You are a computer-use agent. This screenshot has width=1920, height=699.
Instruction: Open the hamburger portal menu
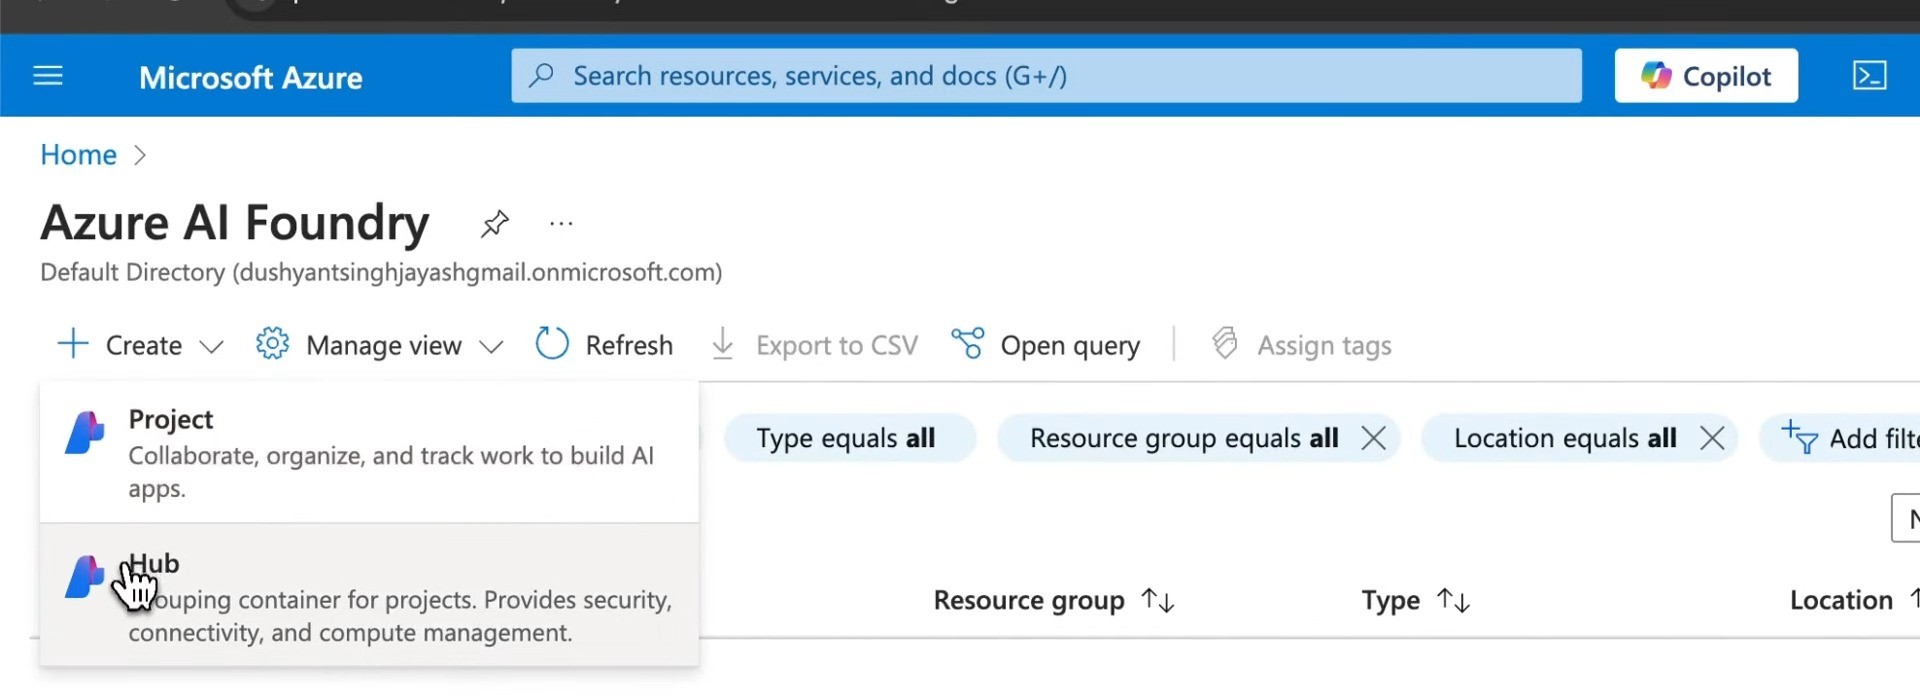point(48,76)
